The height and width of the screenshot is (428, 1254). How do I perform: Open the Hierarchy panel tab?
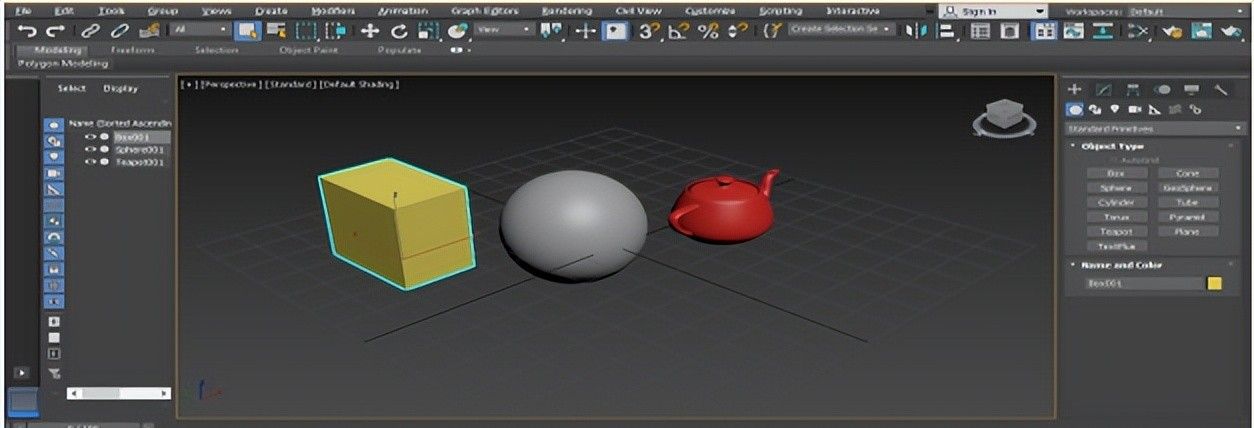1134,90
